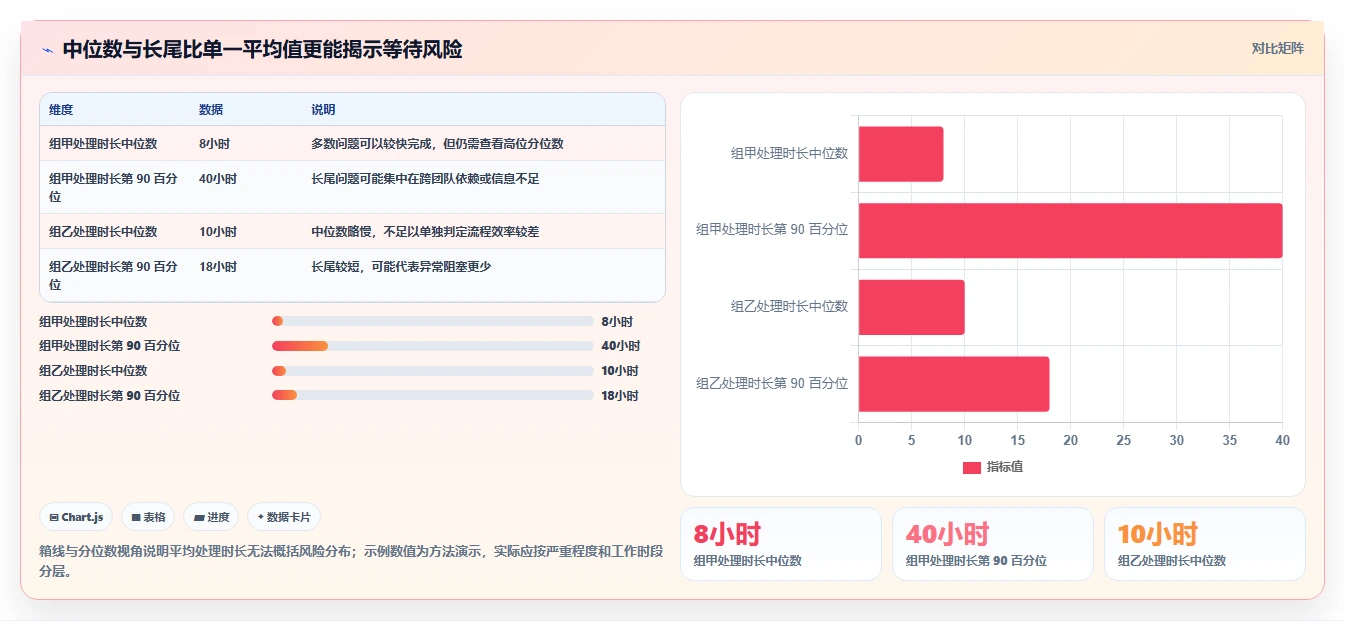Click table cell 10小时

(x=218, y=231)
